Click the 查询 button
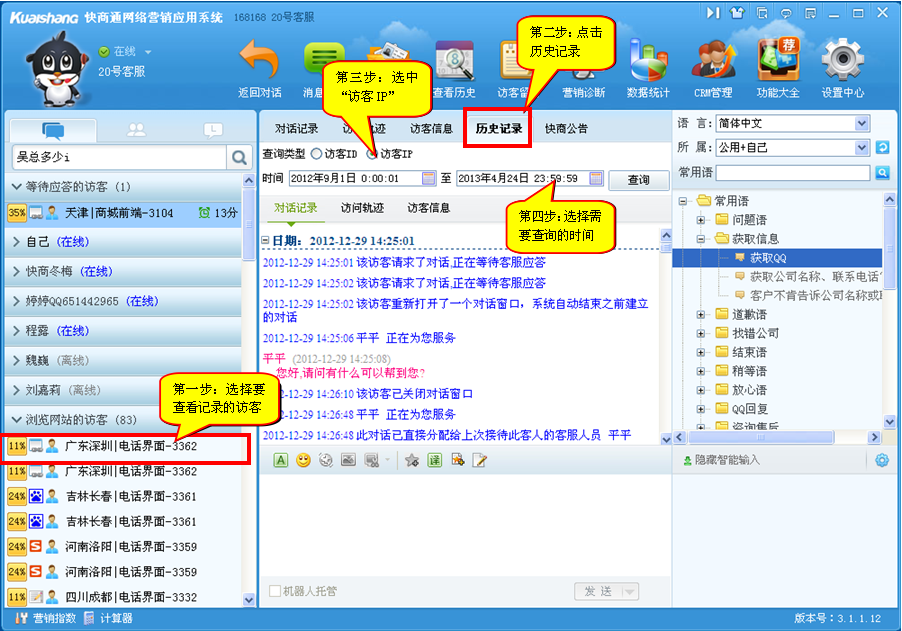902x631 pixels. click(x=638, y=180)
